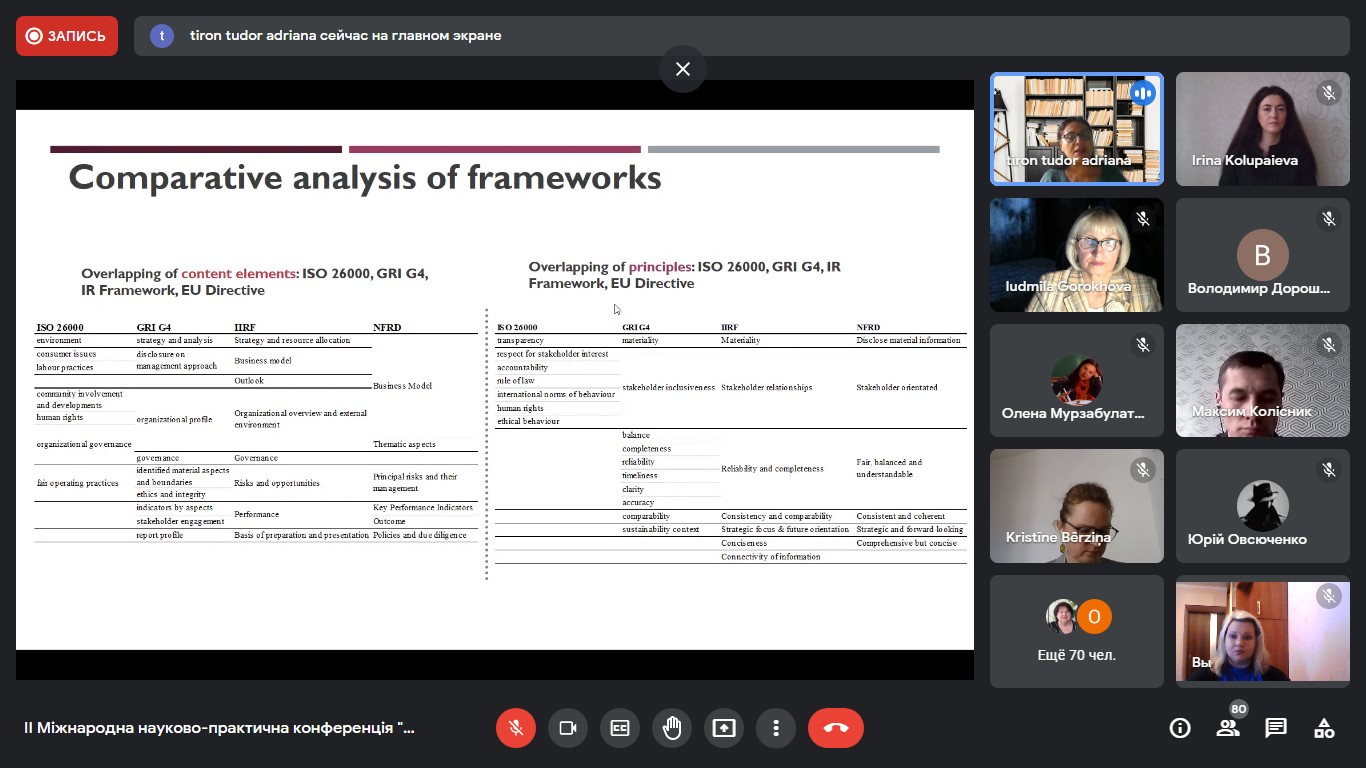Open meeting details info icon
This screenshot has width=1366, height=768.
[1180, 728]
